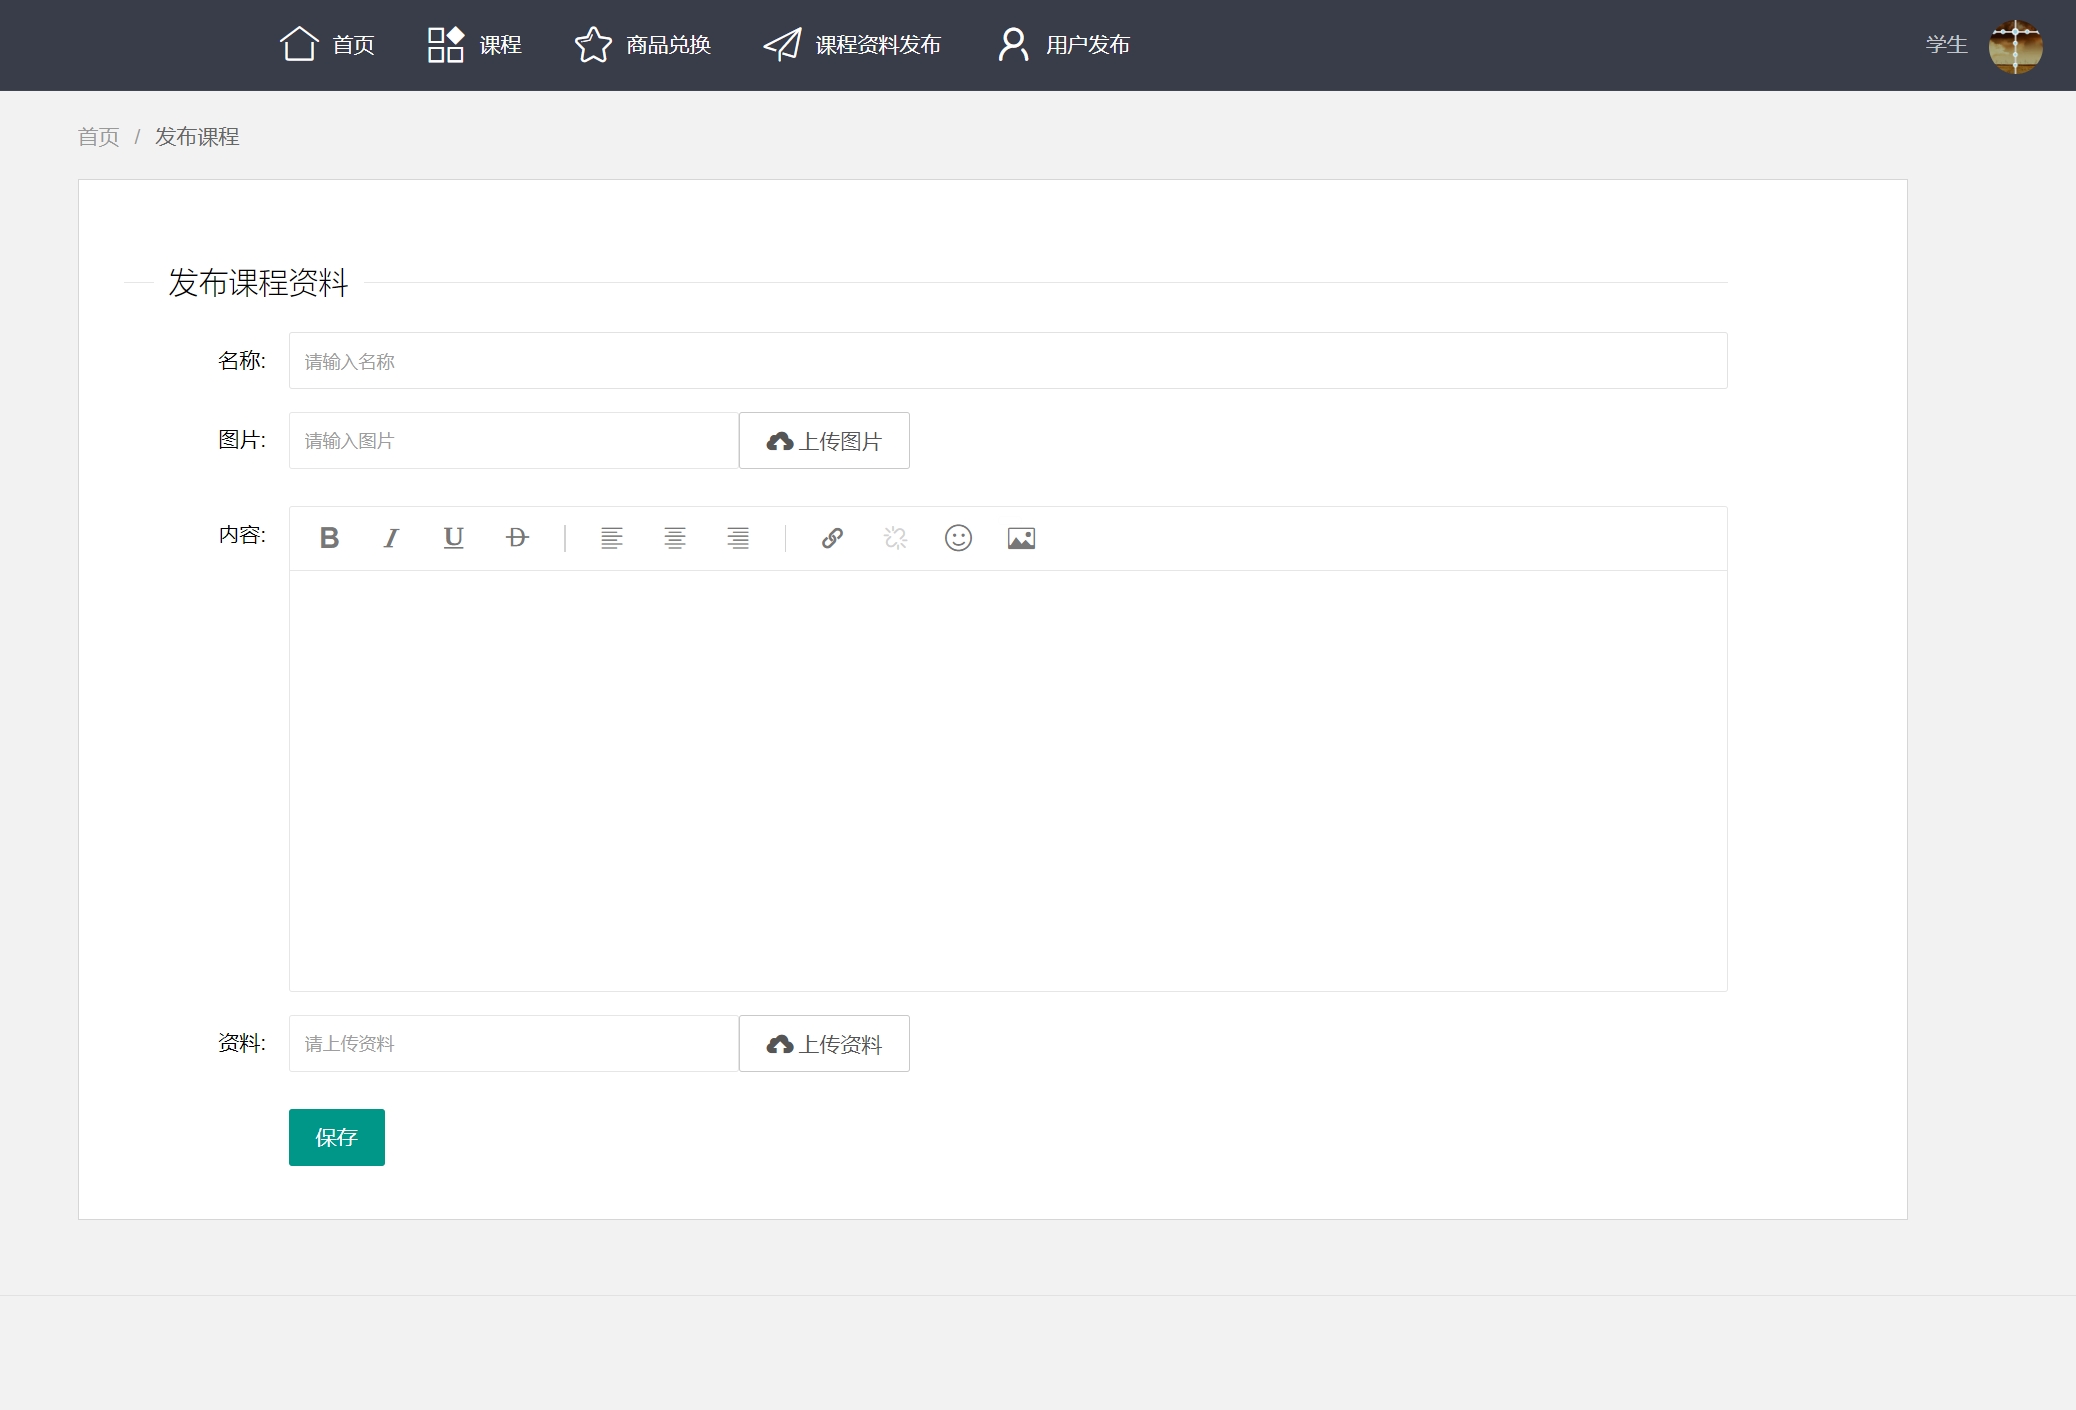2076x1410 pixels.
Task: Open the 商品兑换 navigation item
Action: coord(643,45)
